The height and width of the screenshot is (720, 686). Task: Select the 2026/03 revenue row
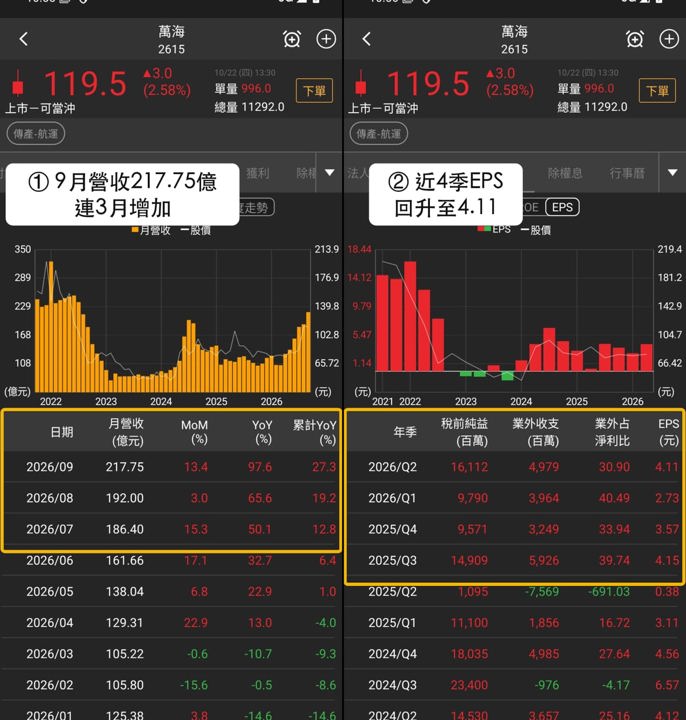tap(171, 653)
